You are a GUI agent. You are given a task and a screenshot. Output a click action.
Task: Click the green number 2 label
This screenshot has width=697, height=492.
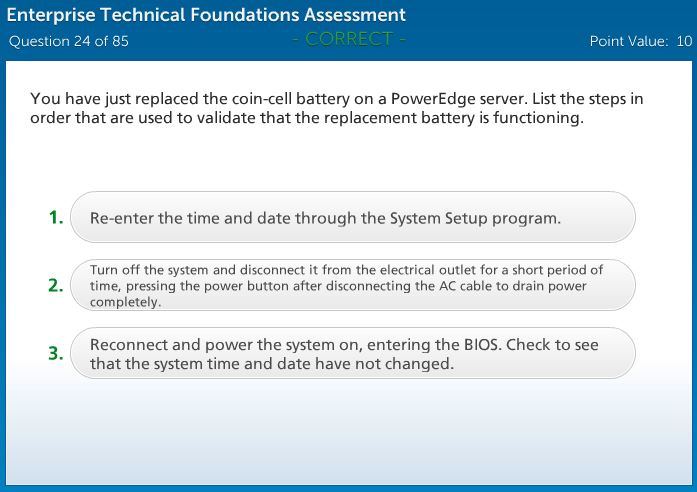56,285
